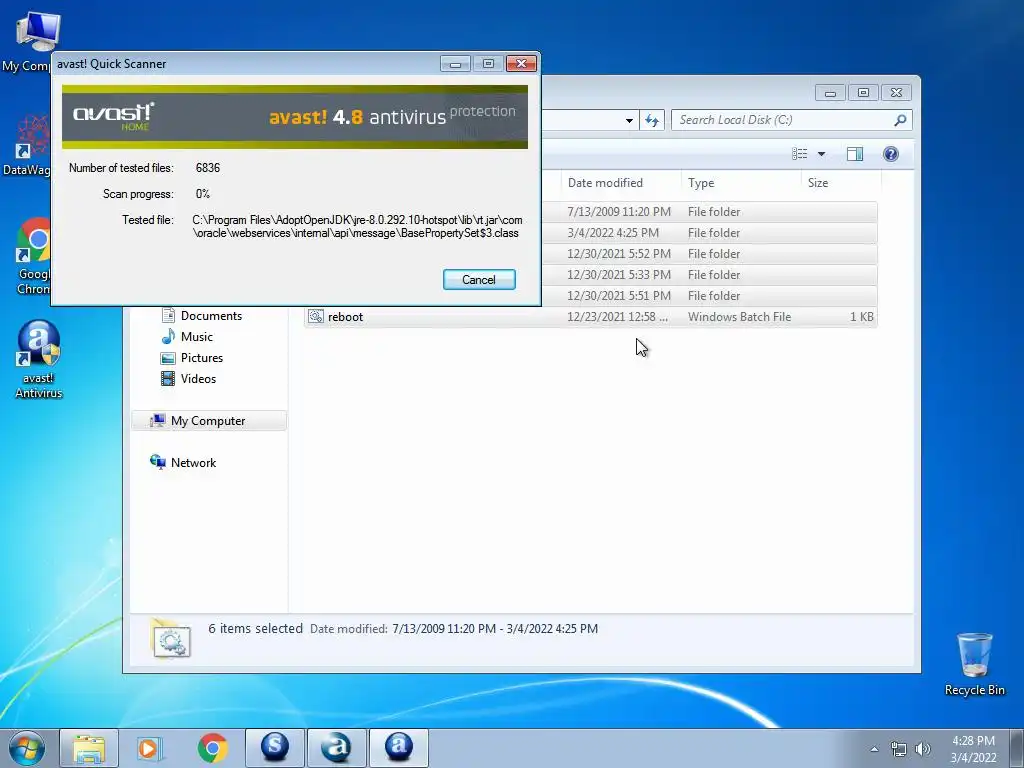Screen dimensions: 1024x768
Task: Open Windows Explorer from taskbar
Action: click(x=89, y=748)
